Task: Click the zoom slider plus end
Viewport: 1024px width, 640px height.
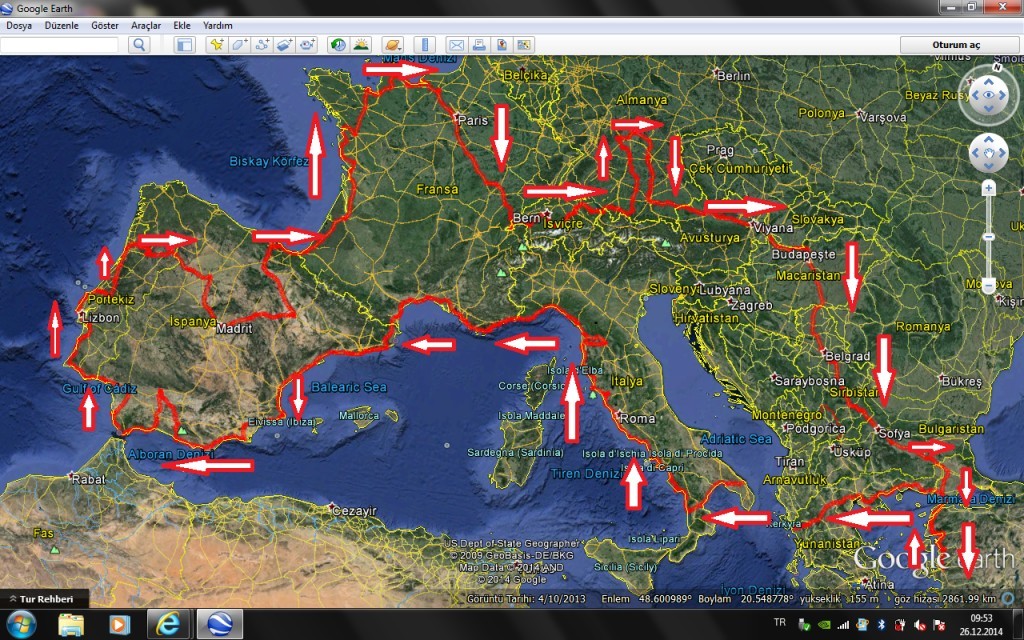Action: click(x=988, y=188)
